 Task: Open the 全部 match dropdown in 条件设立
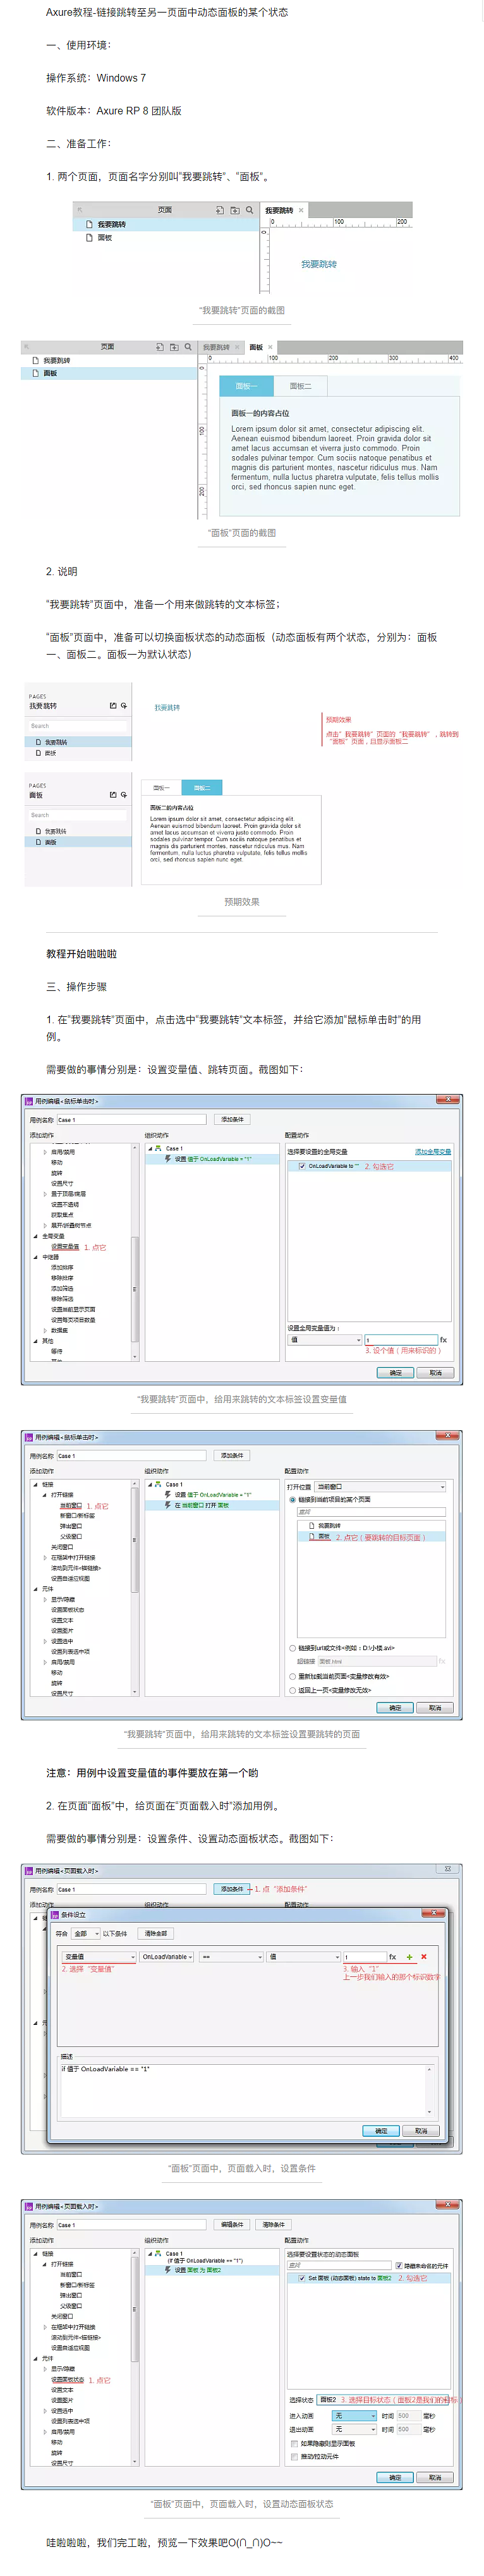click(86, 1934)
